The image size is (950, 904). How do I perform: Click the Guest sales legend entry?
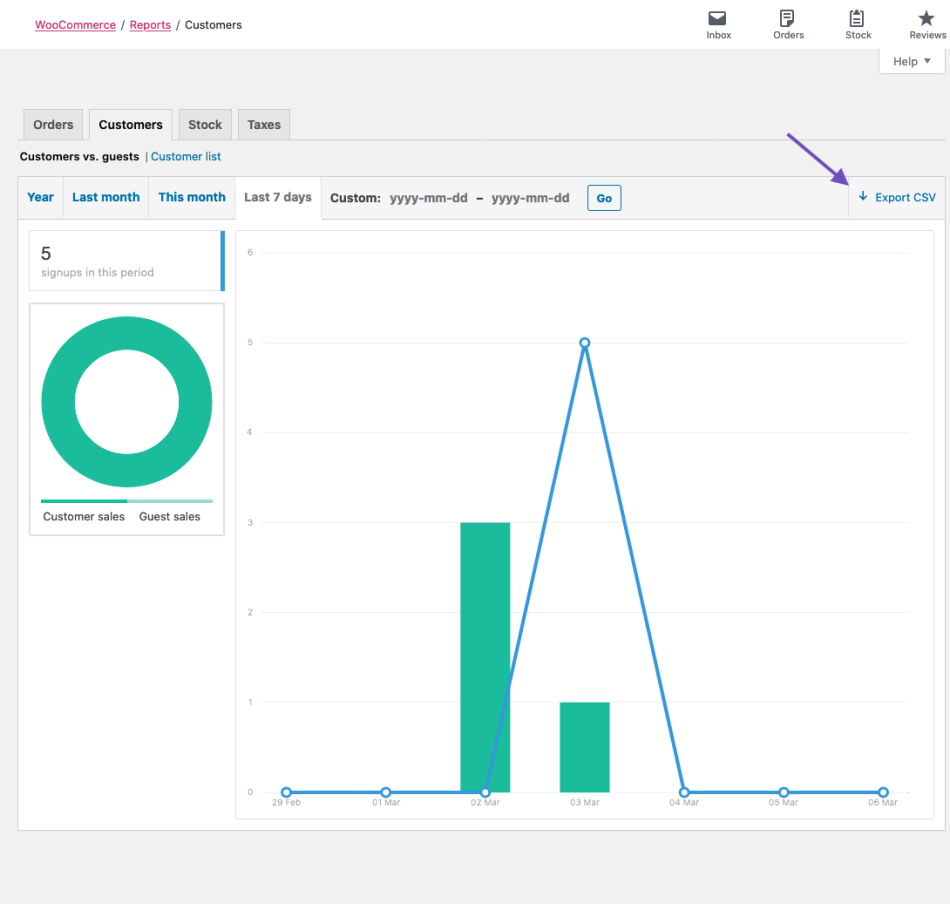(170, 516)
